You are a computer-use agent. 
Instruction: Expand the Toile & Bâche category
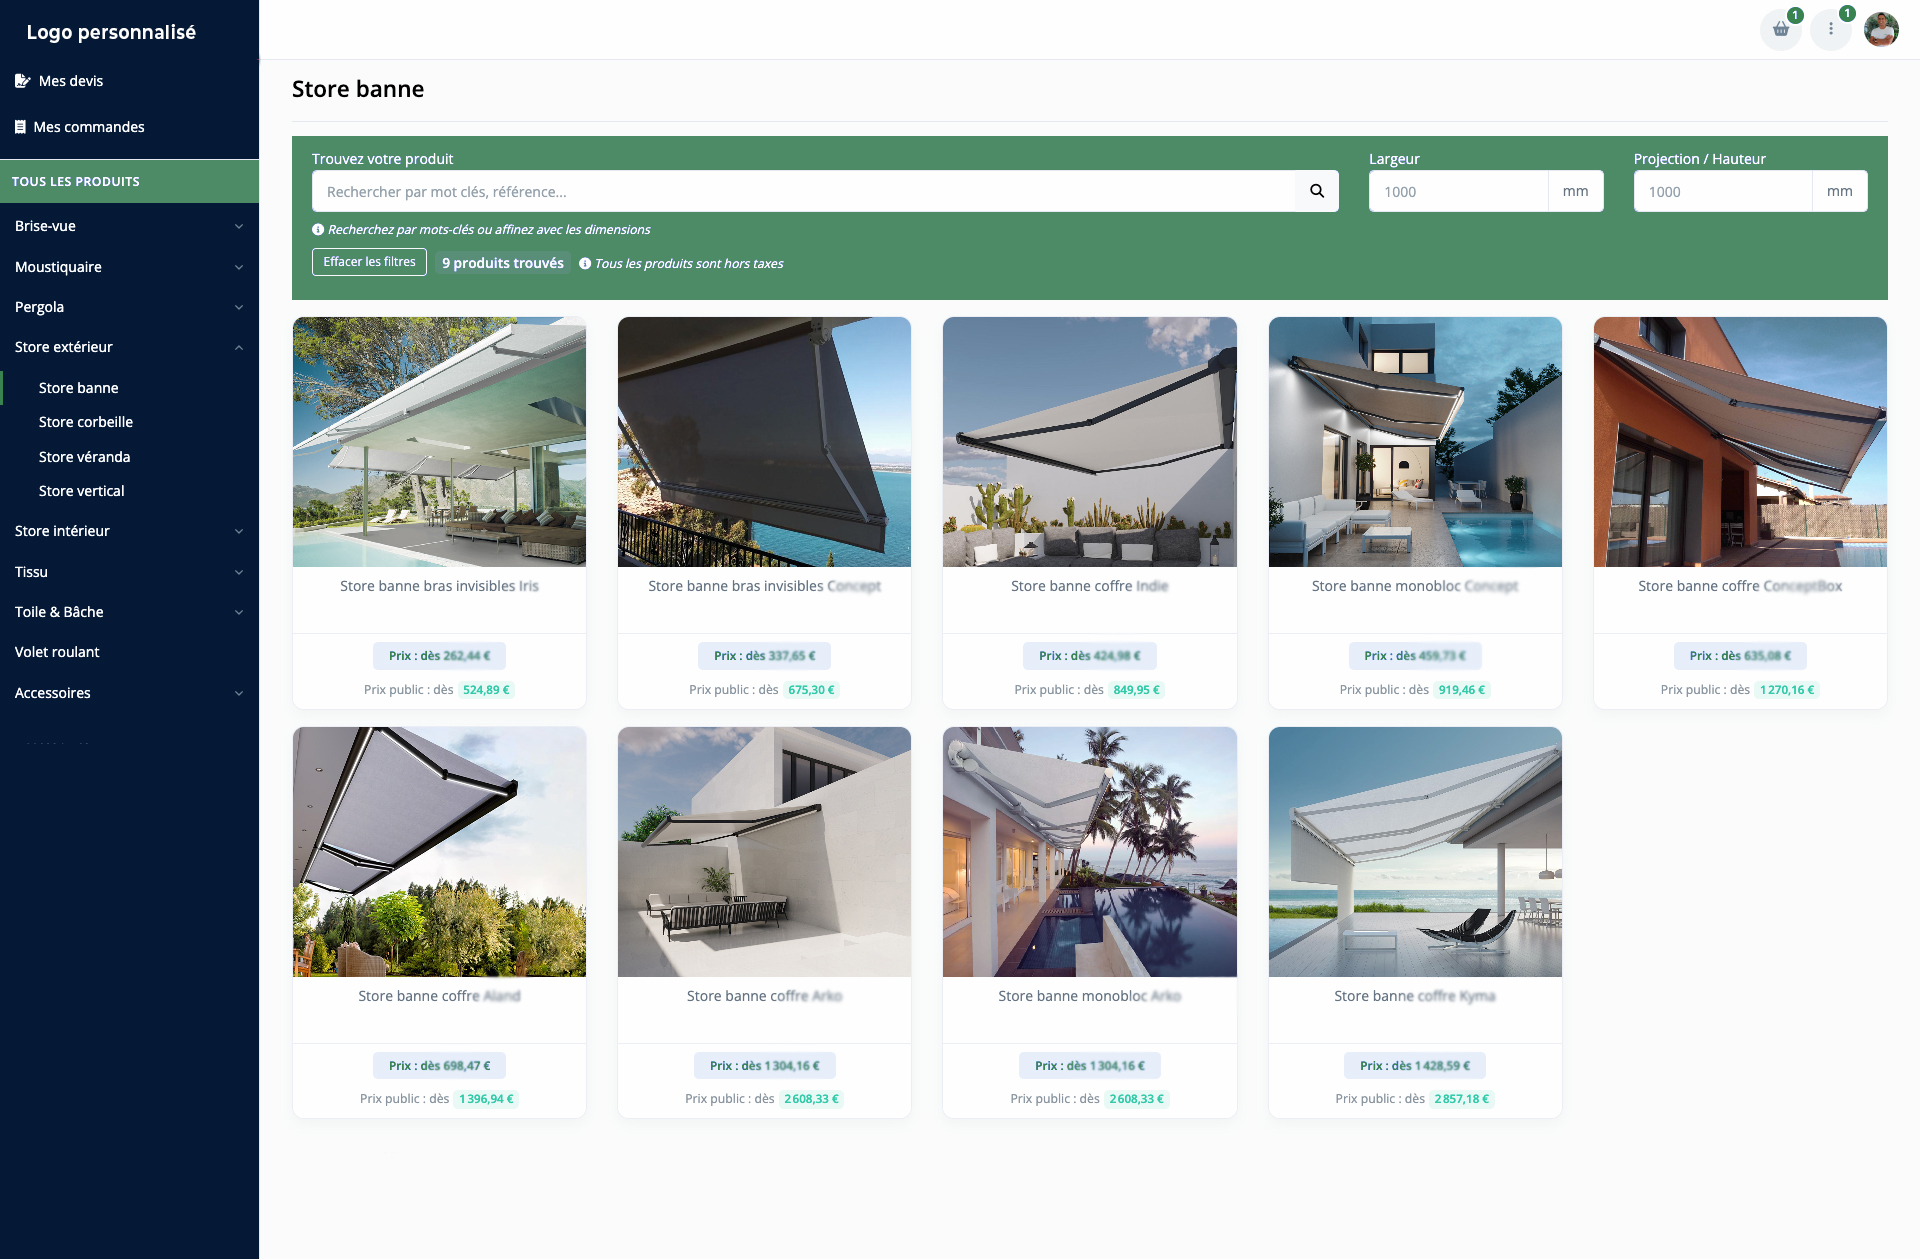point(129,612)
